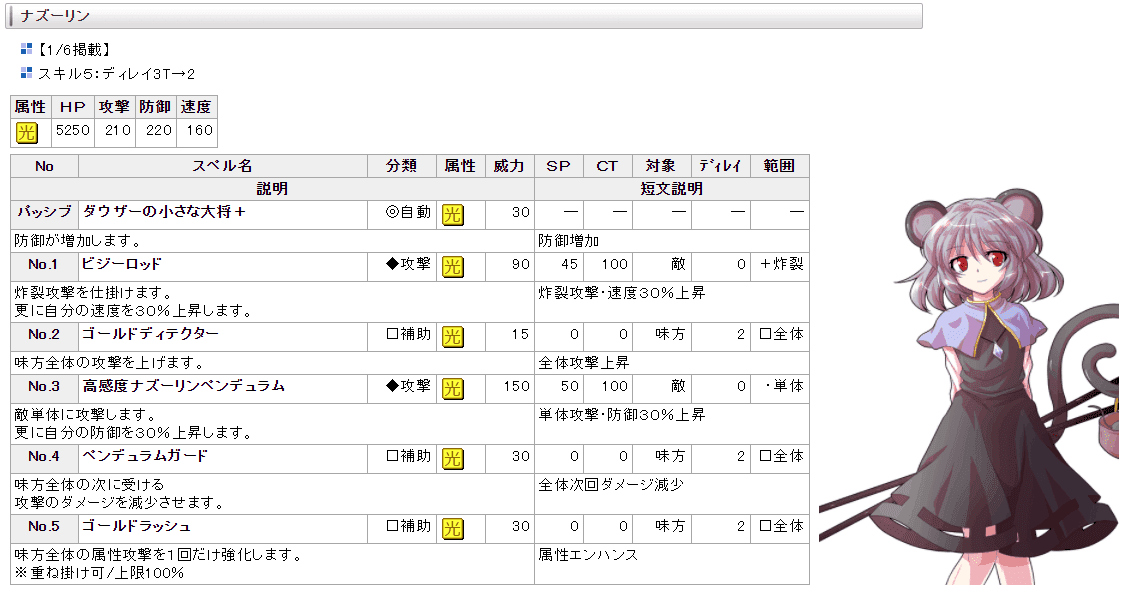Click the パッシブ row label

[45, 213]
